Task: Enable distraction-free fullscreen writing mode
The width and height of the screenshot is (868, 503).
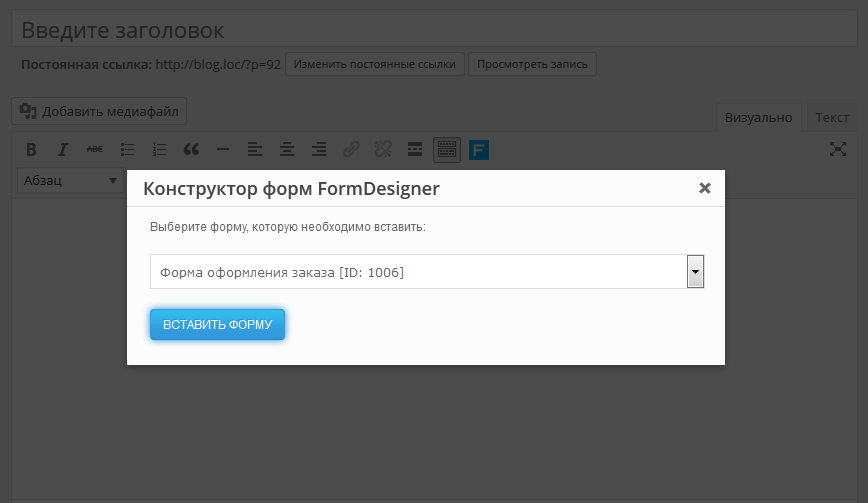Action: point(838,149)
